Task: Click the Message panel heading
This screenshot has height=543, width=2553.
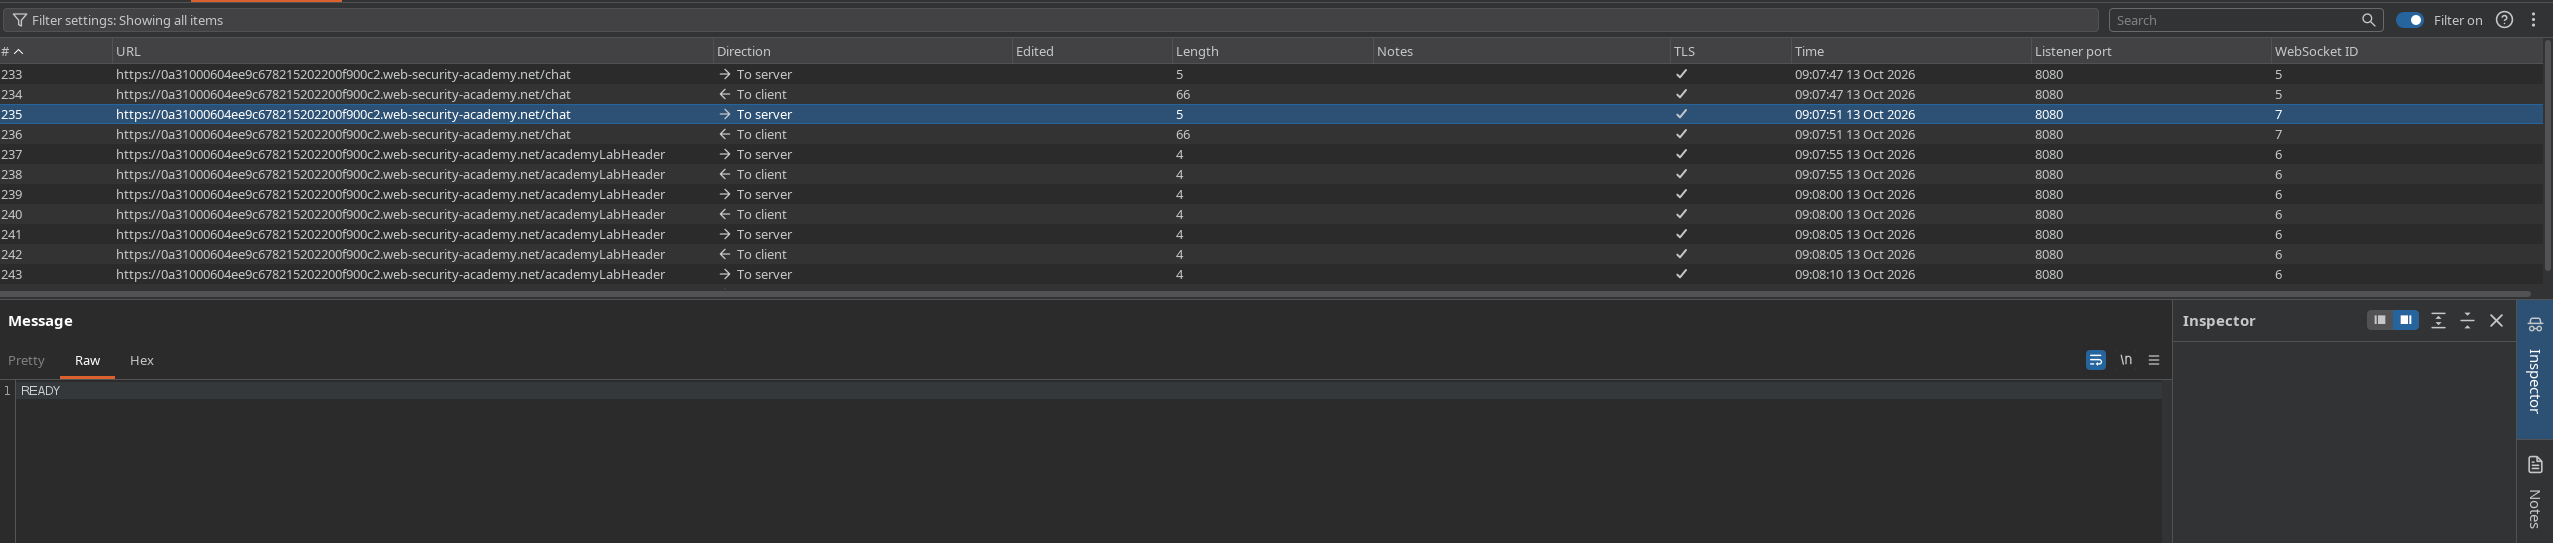Action: [x=40, y=321]
